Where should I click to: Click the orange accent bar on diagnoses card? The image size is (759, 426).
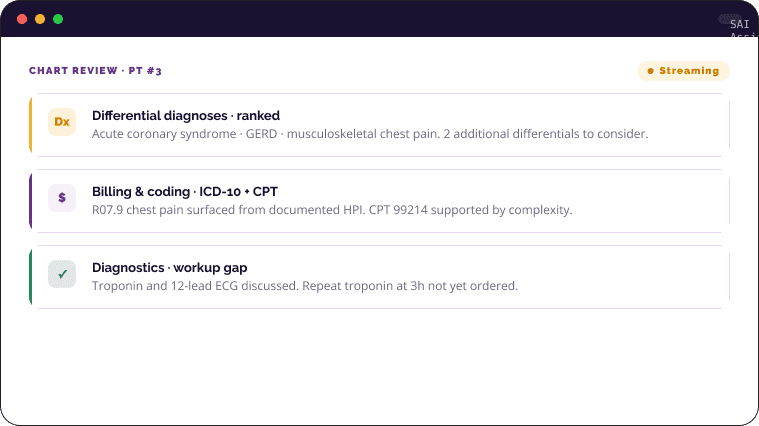(x=30, y=125)
